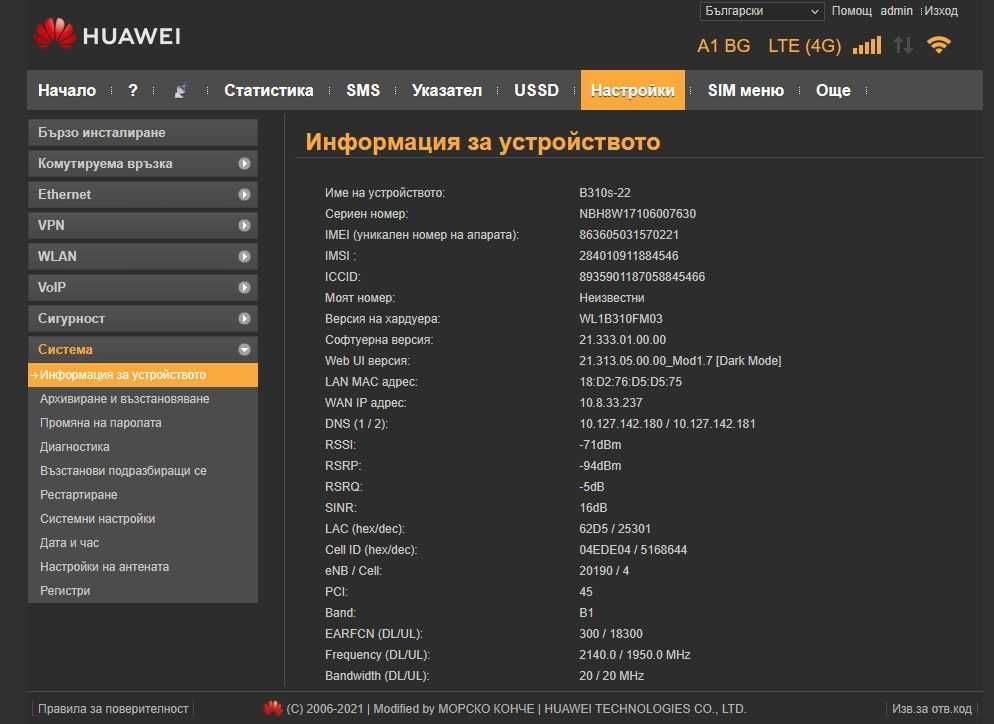Click Правила за поверителност link
The image size is (994, 724).
(113, 709)
